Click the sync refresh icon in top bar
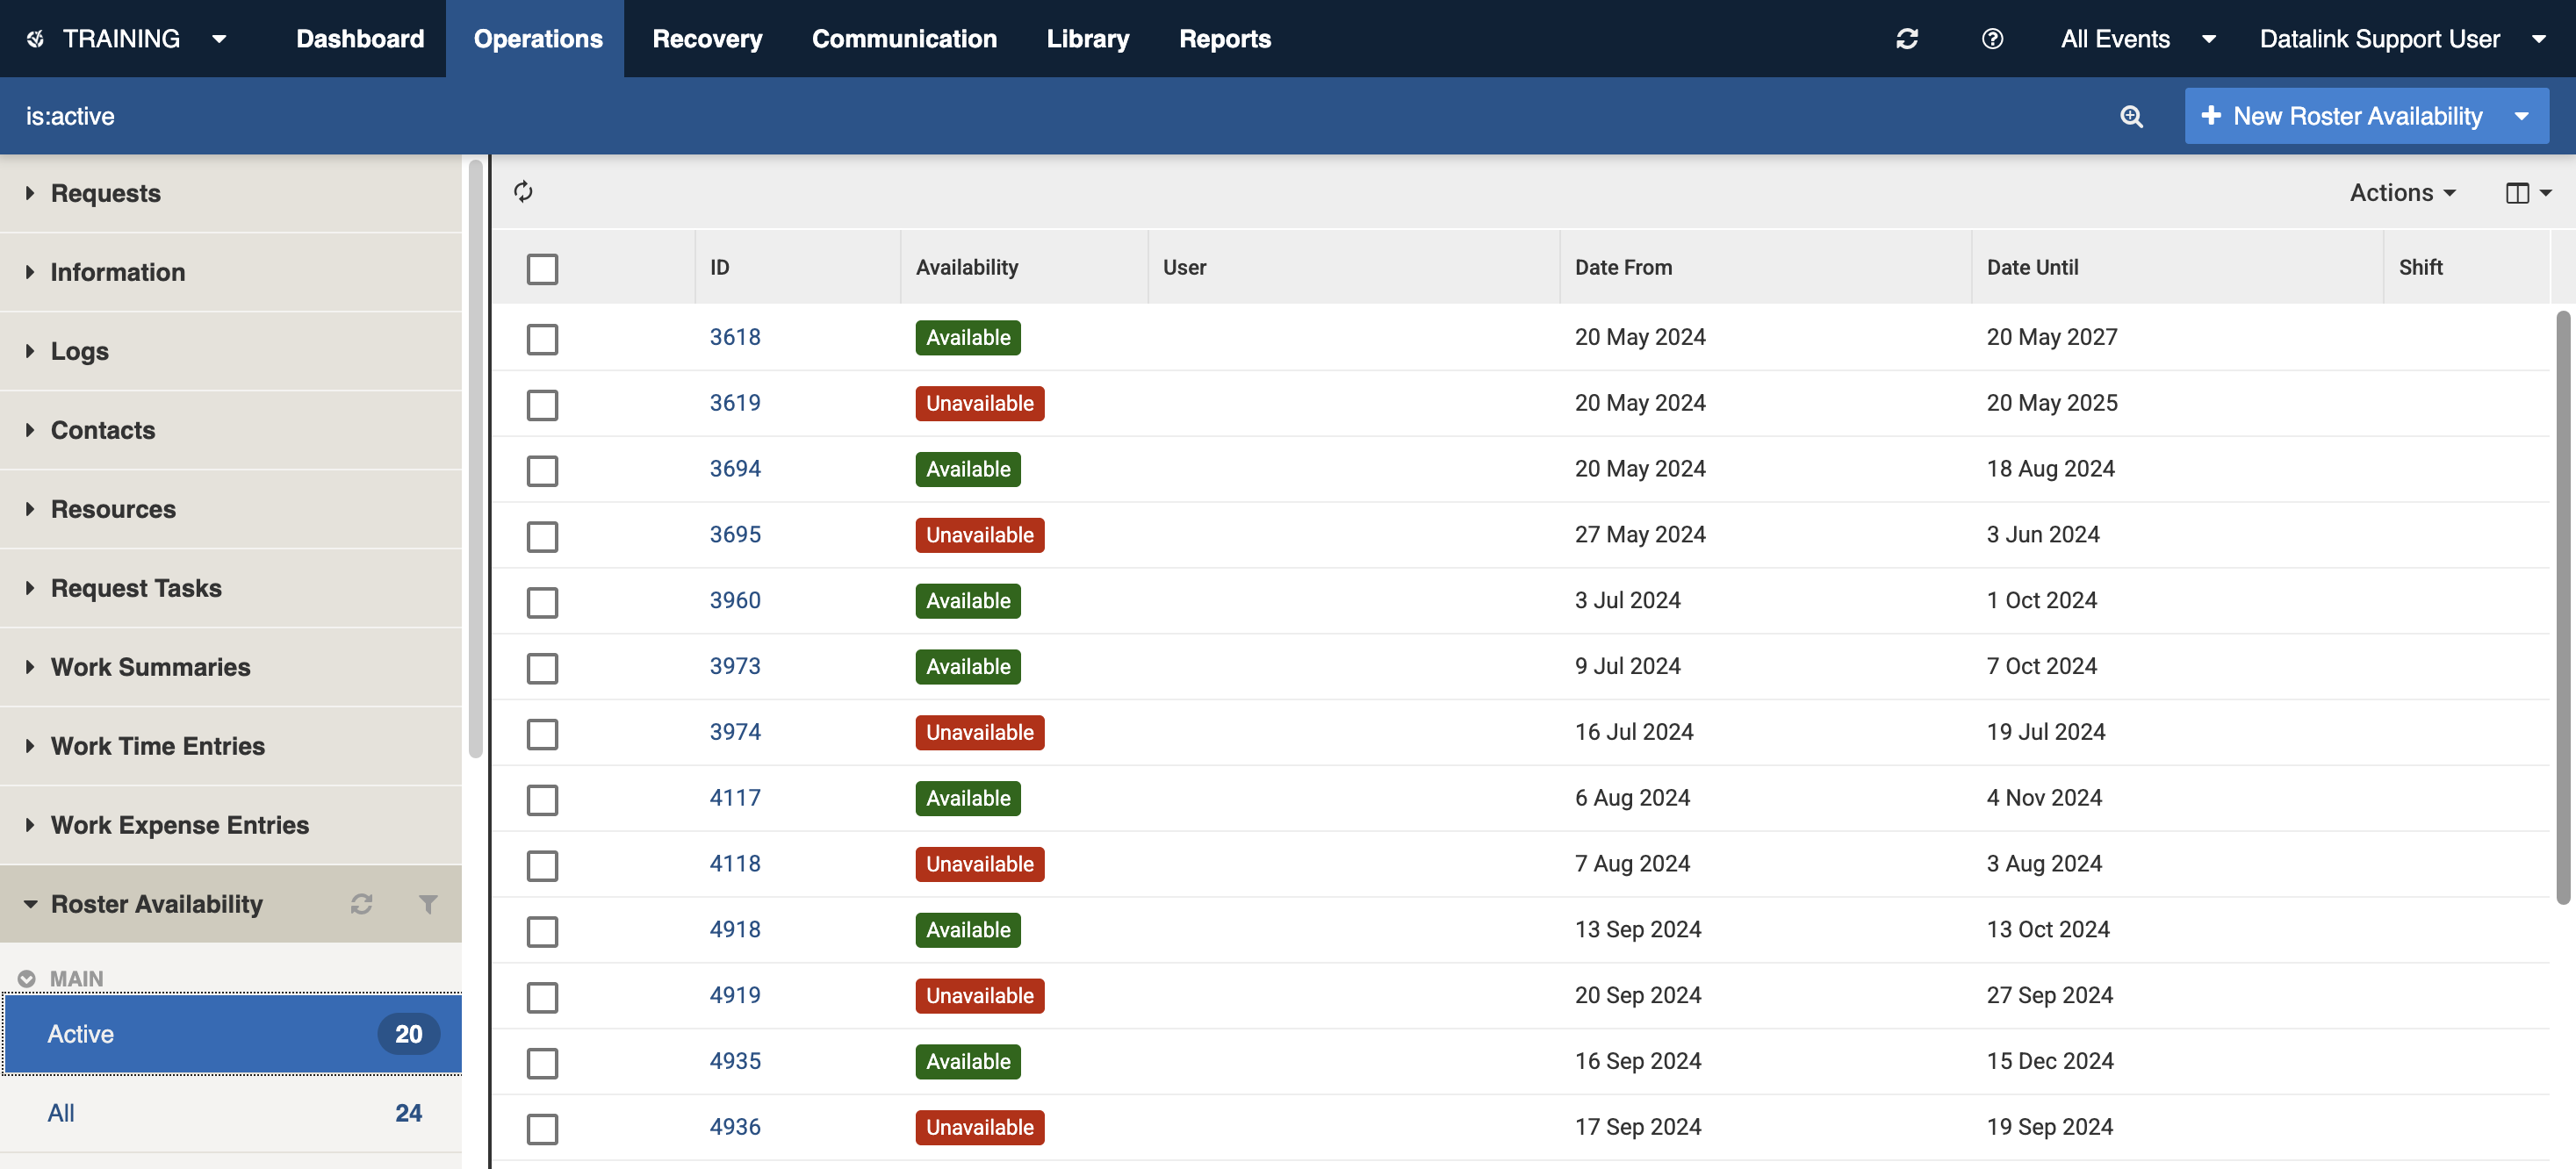2576x1169 pixels. coord(1906,39)
